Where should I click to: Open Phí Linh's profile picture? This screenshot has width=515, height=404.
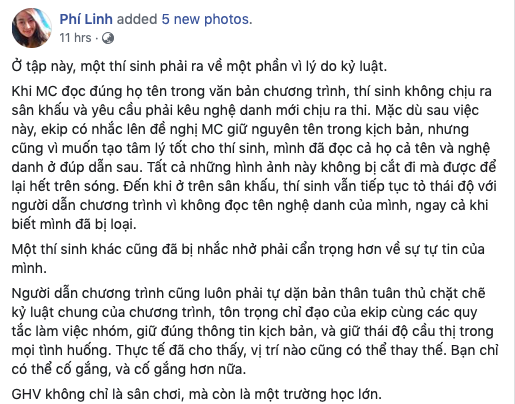coord(32,28)
